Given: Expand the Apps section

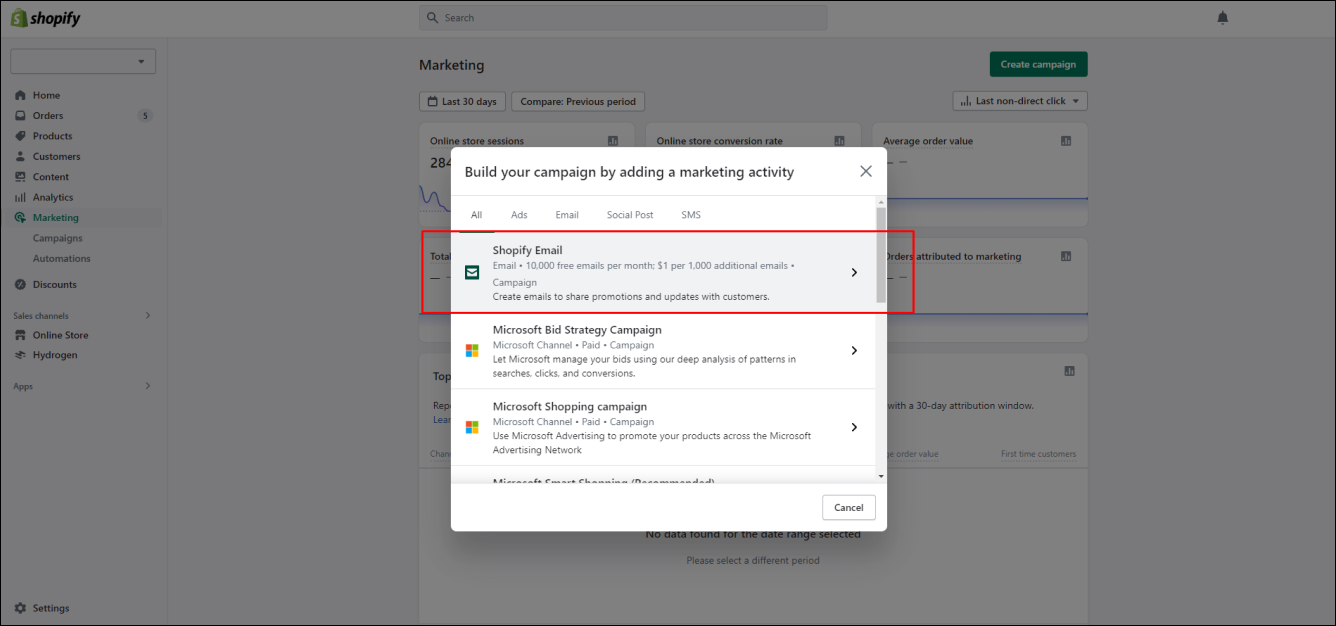Looking at the screenshot, I should coord(148,386).
